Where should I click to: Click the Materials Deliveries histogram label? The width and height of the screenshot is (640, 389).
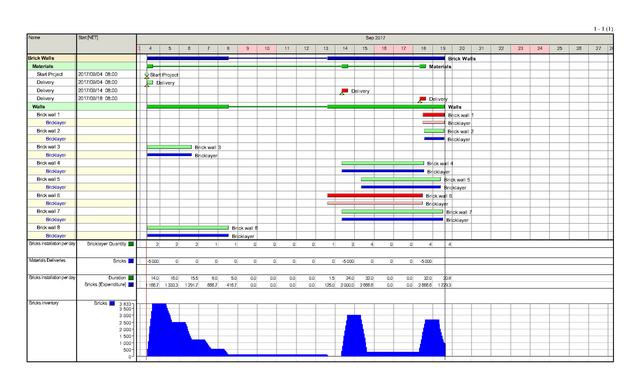47,260
